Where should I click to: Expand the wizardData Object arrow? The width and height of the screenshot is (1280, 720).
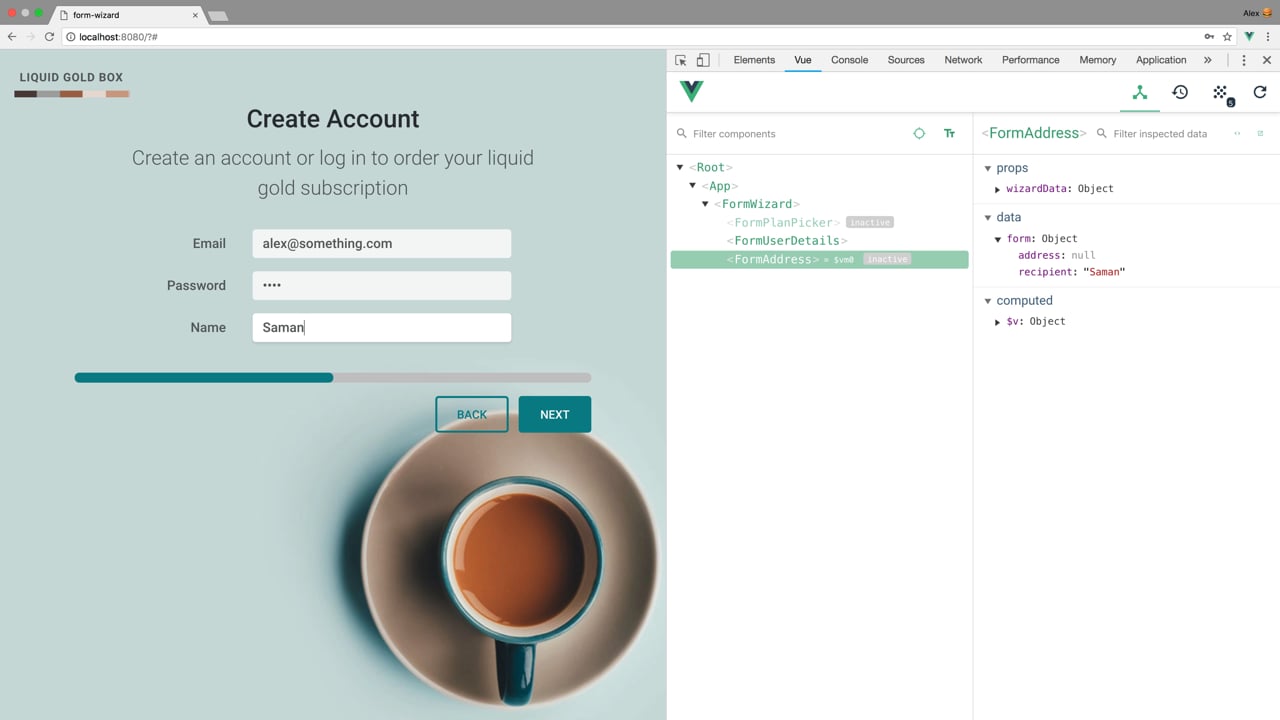coord(998,189)
